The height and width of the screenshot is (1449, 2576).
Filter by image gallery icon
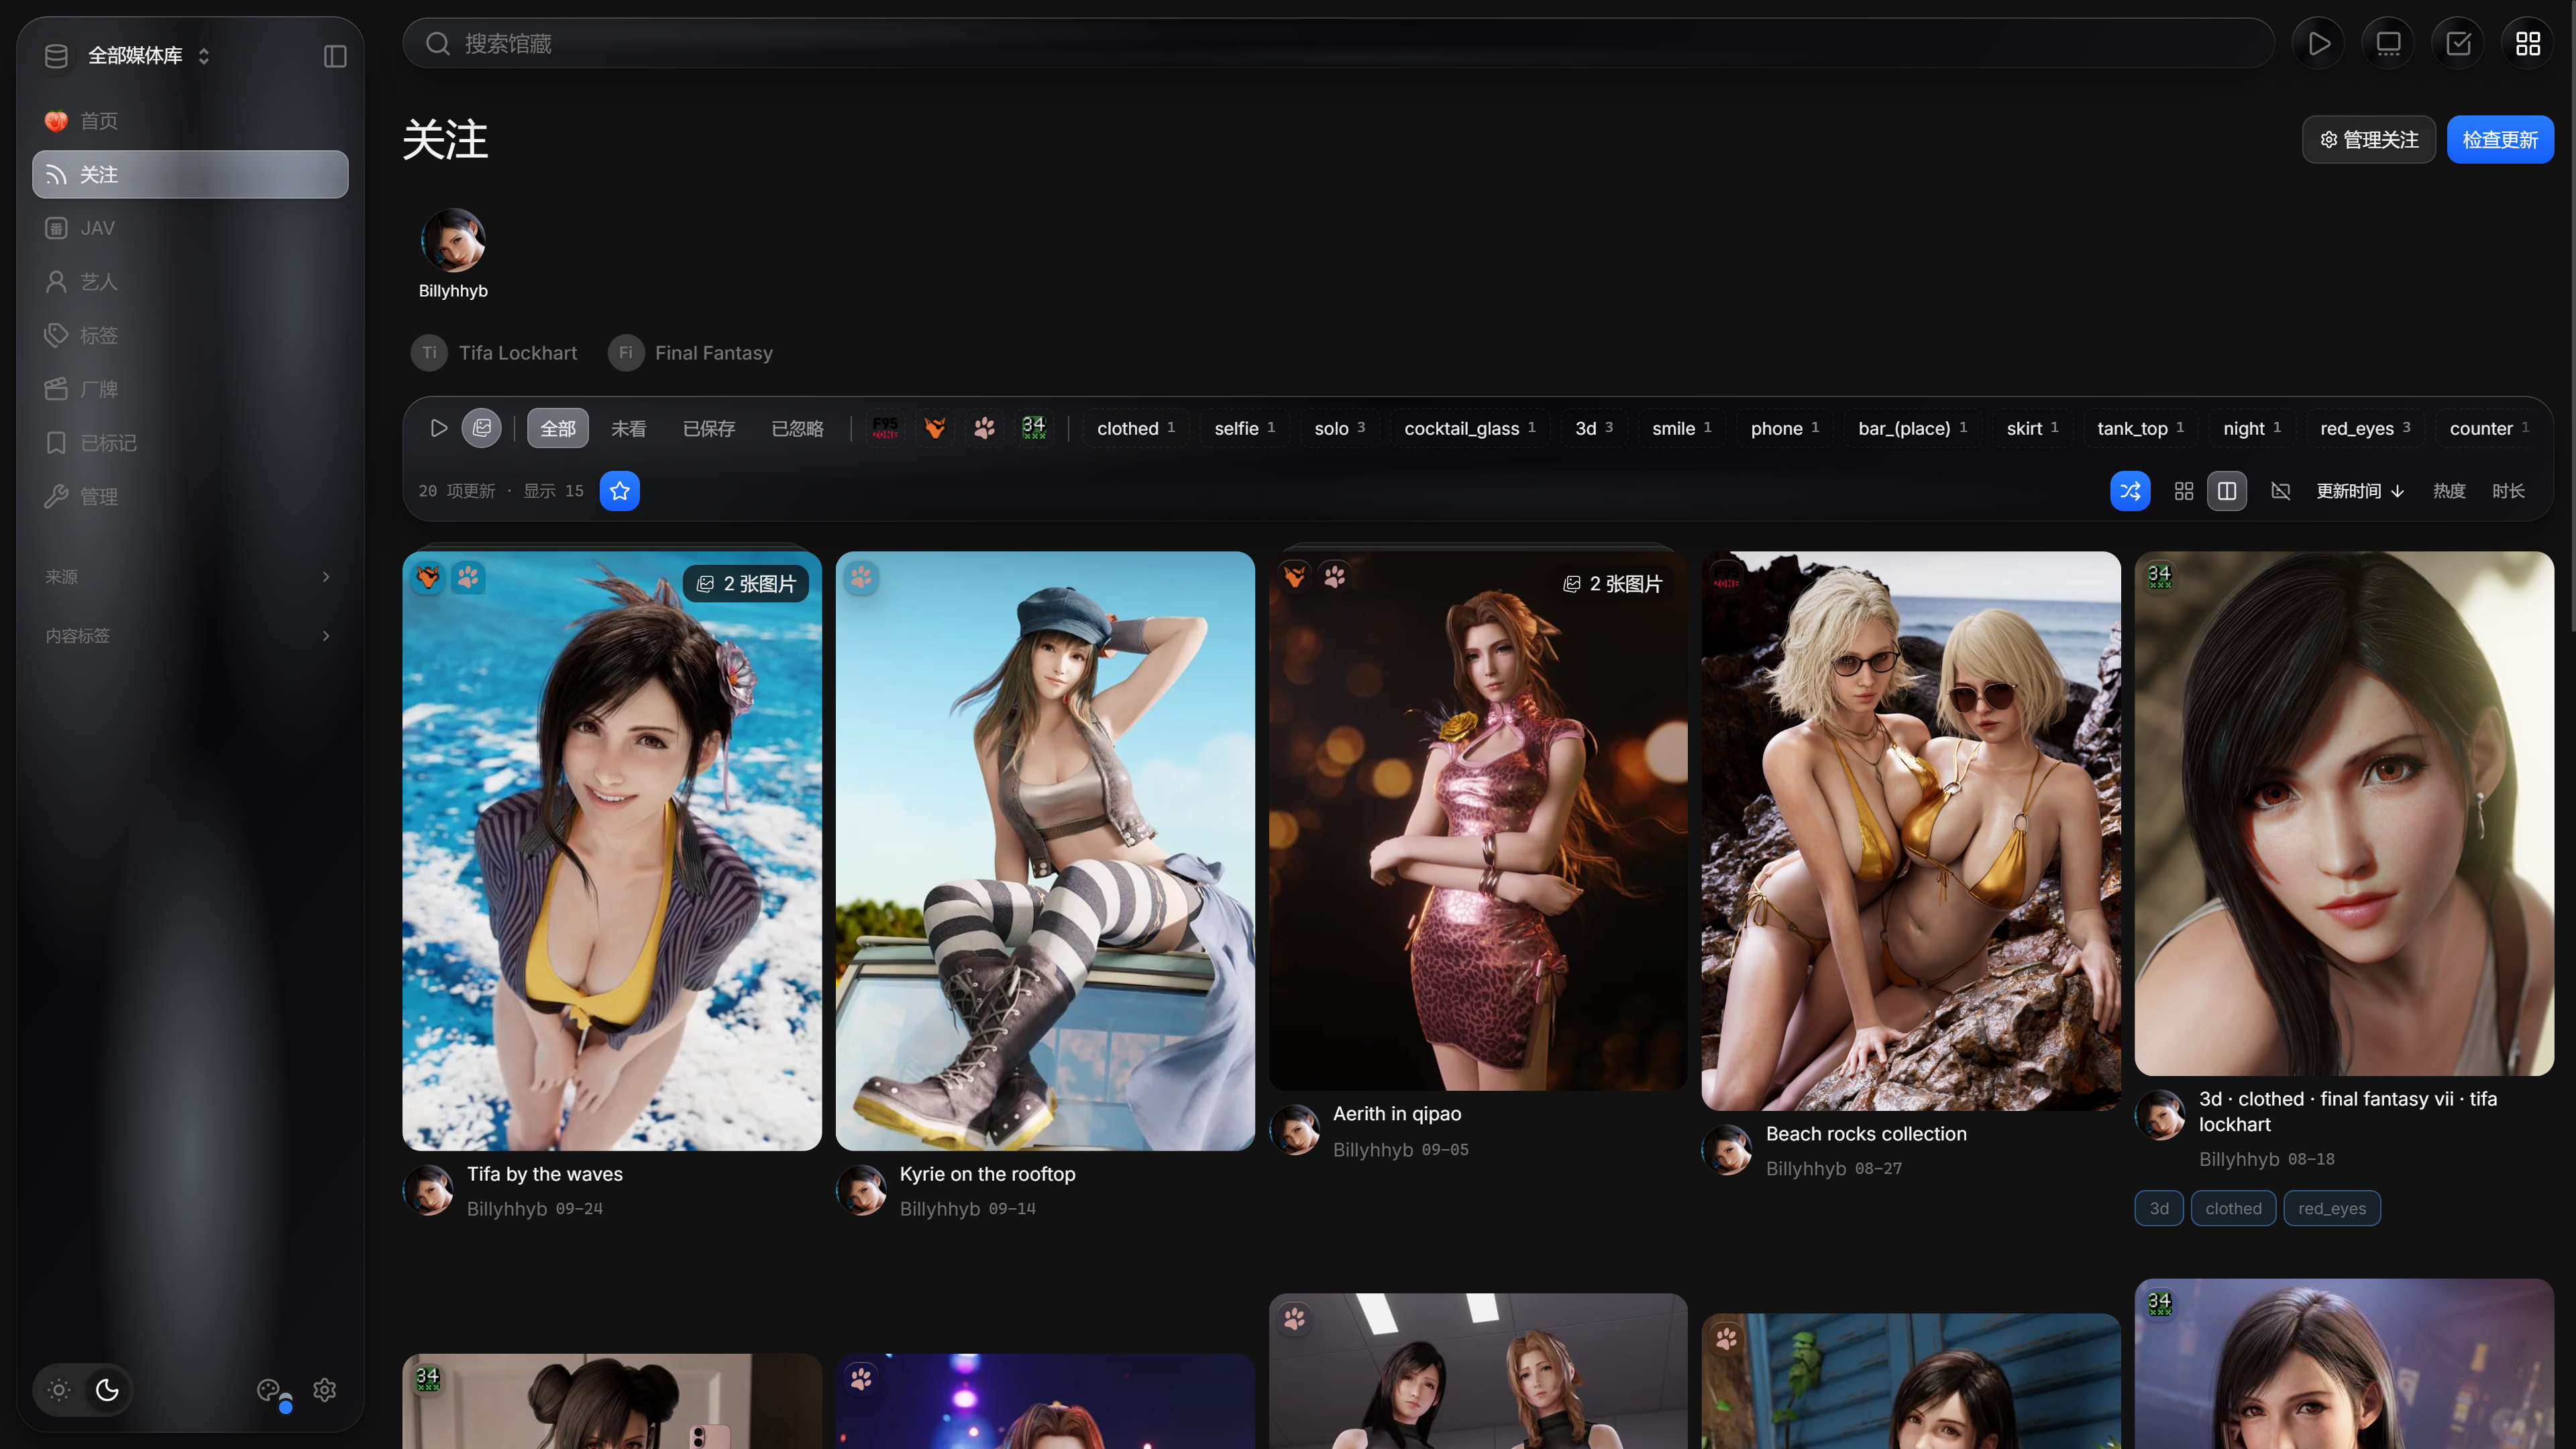(482, 428)
